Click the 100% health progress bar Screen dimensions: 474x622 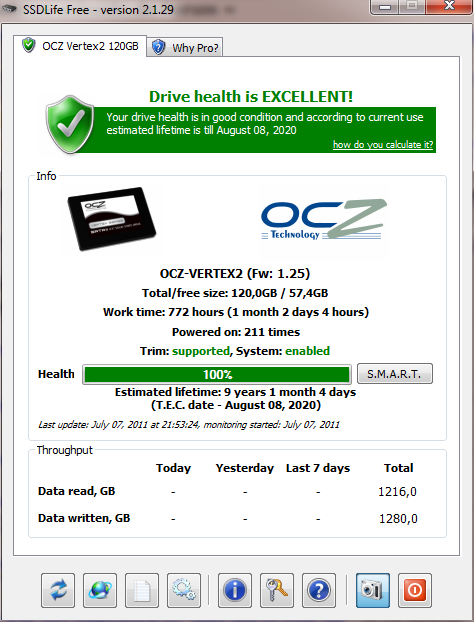217,374
